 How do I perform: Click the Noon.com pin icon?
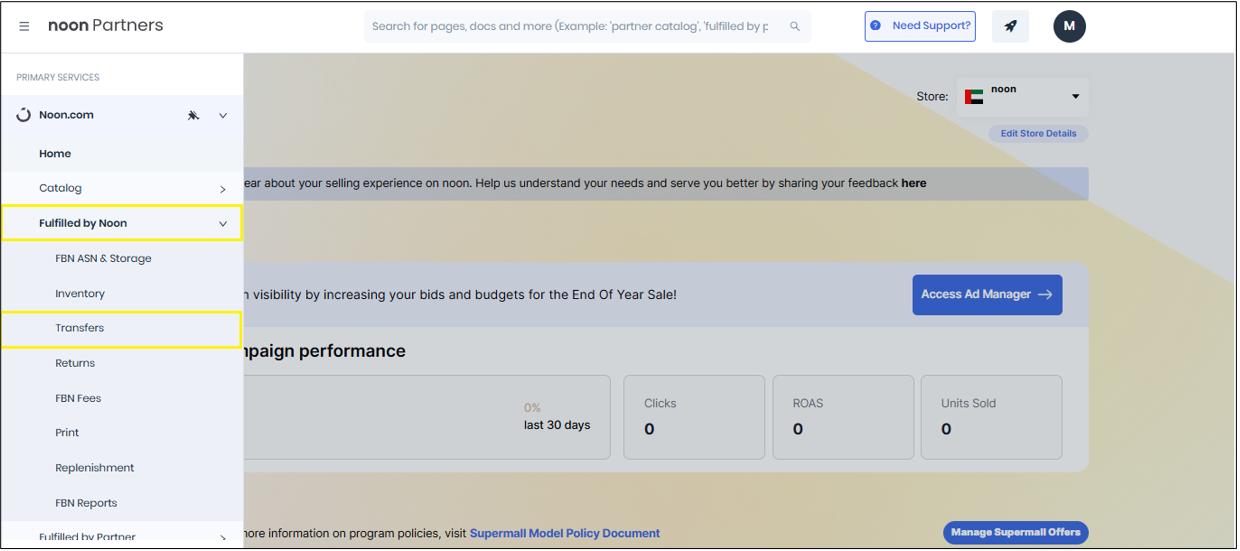[x=193, y=115]
